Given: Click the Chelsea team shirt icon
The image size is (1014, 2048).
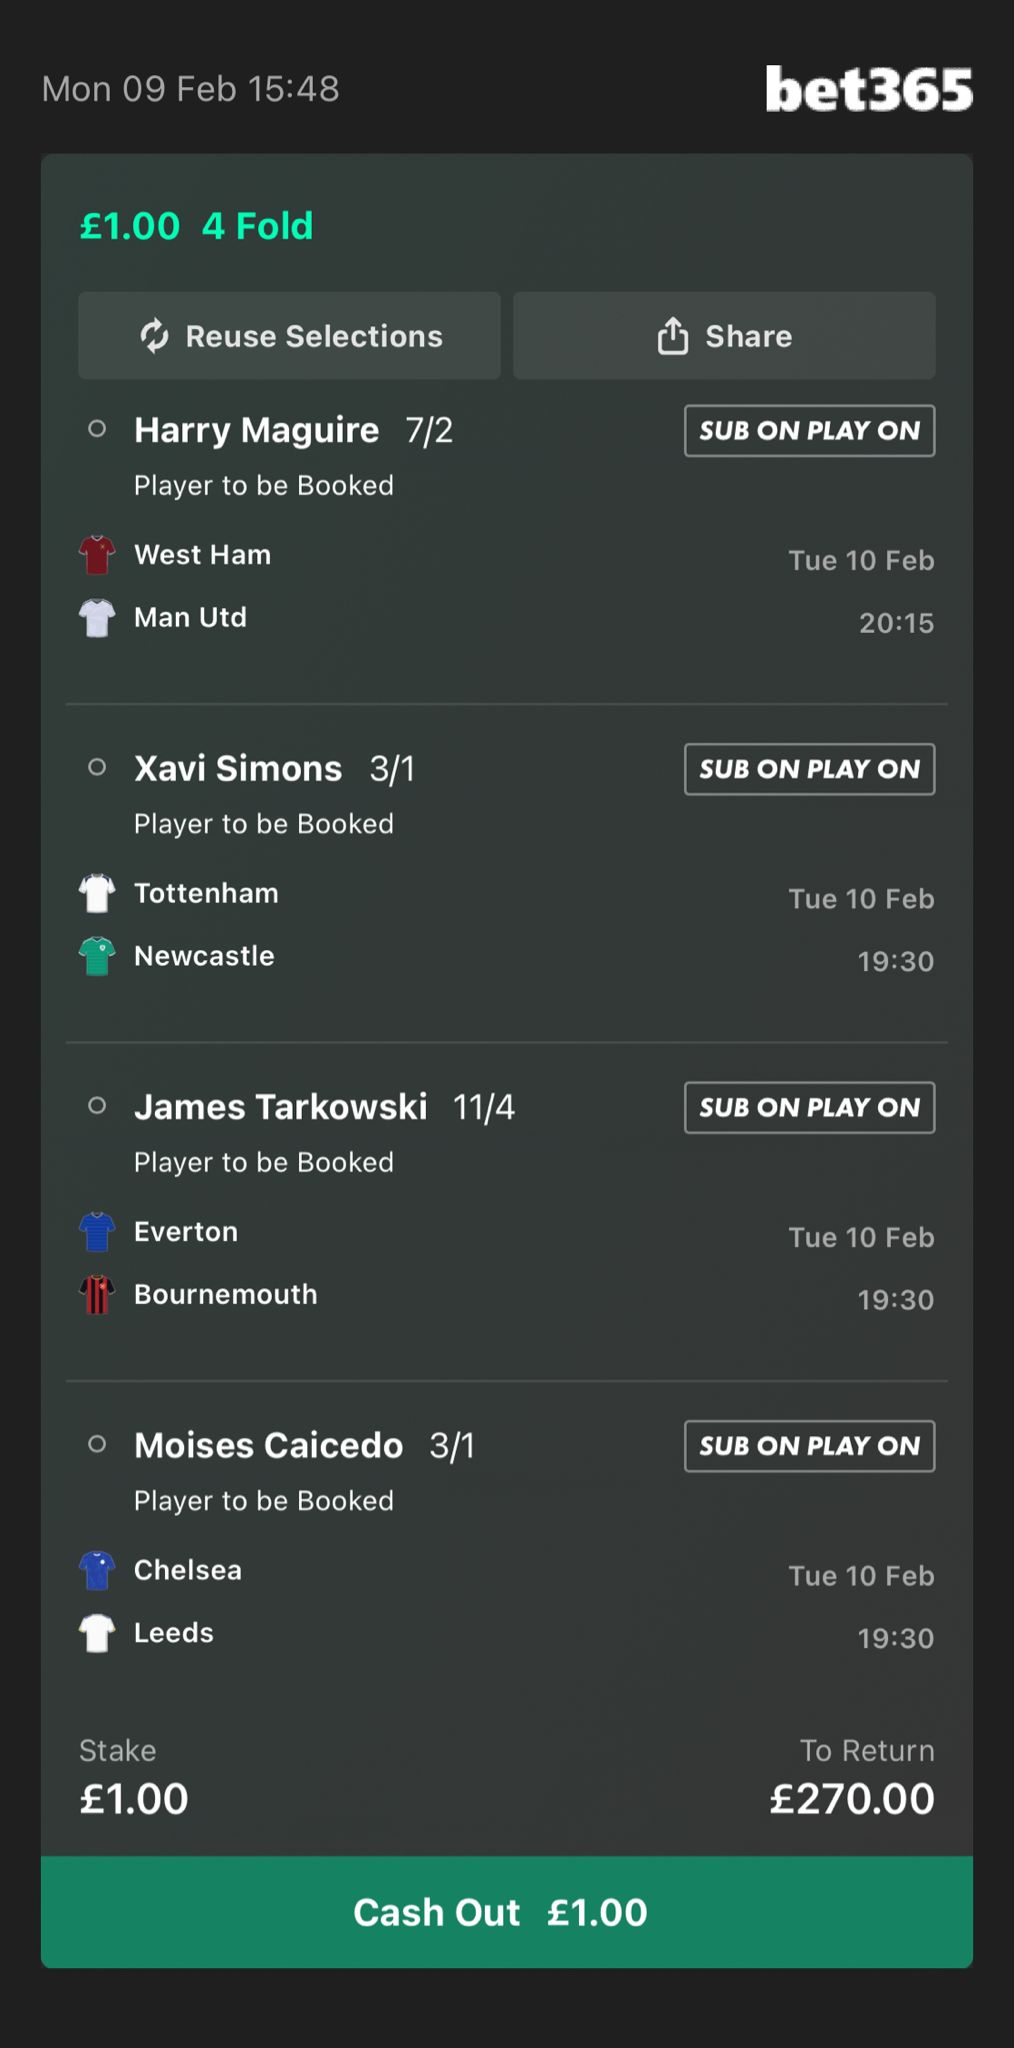Looking at the screenshot, I should pyautogui.click(x=97, y=1570).
